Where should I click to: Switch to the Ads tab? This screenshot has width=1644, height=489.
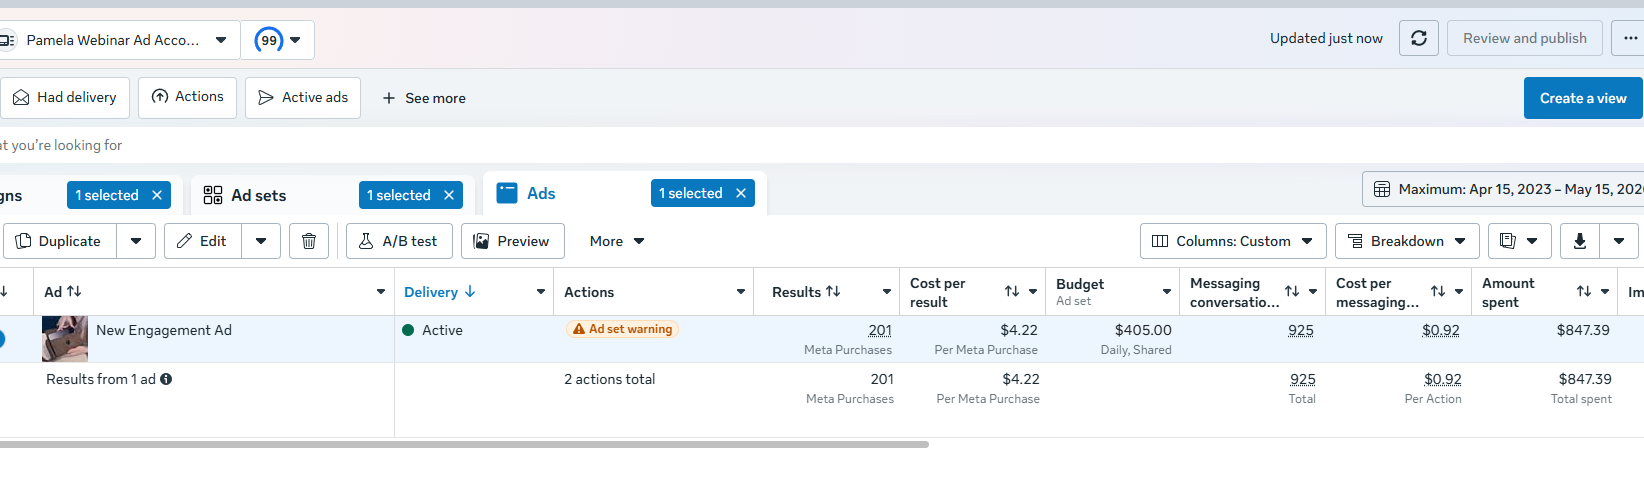(541, 193)
